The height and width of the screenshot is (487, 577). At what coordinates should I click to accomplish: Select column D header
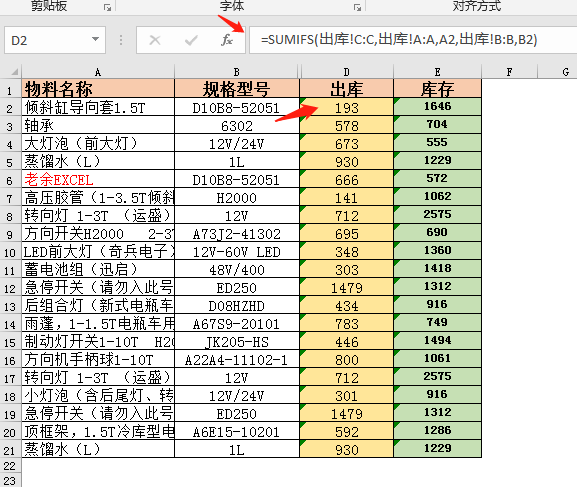coord(347,72)
